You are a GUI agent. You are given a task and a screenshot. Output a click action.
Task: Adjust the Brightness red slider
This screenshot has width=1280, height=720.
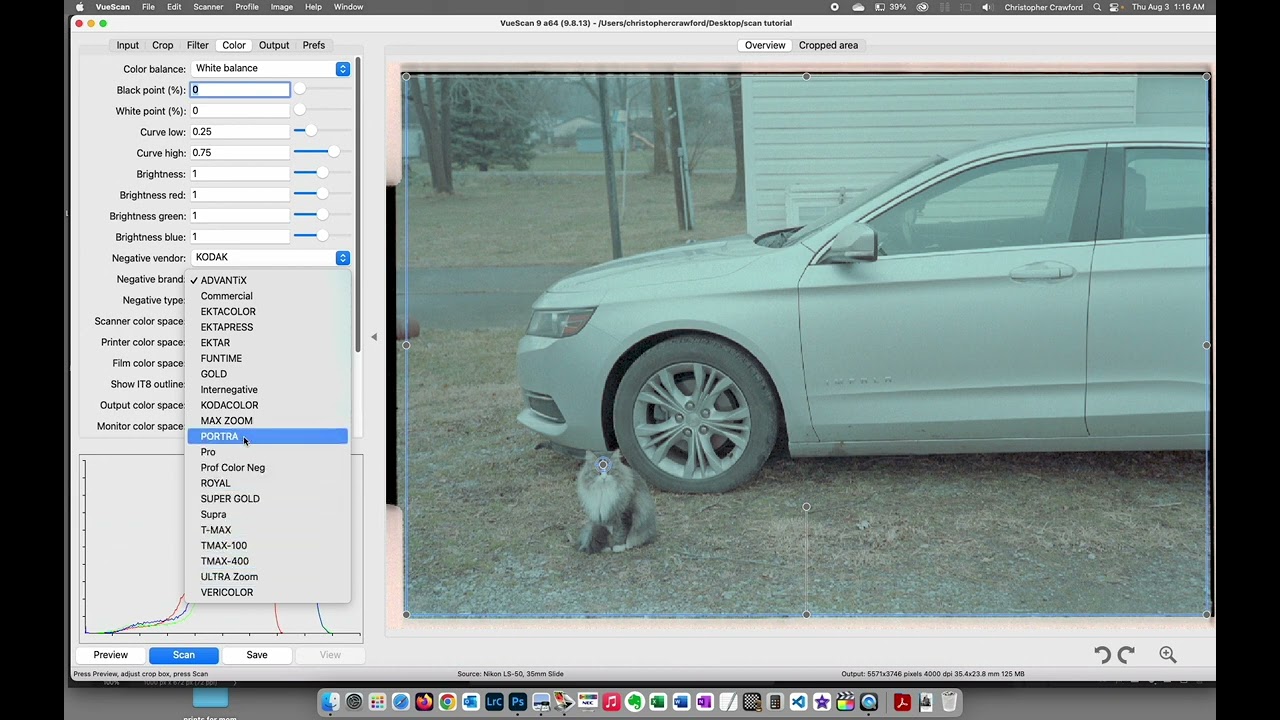322,195
